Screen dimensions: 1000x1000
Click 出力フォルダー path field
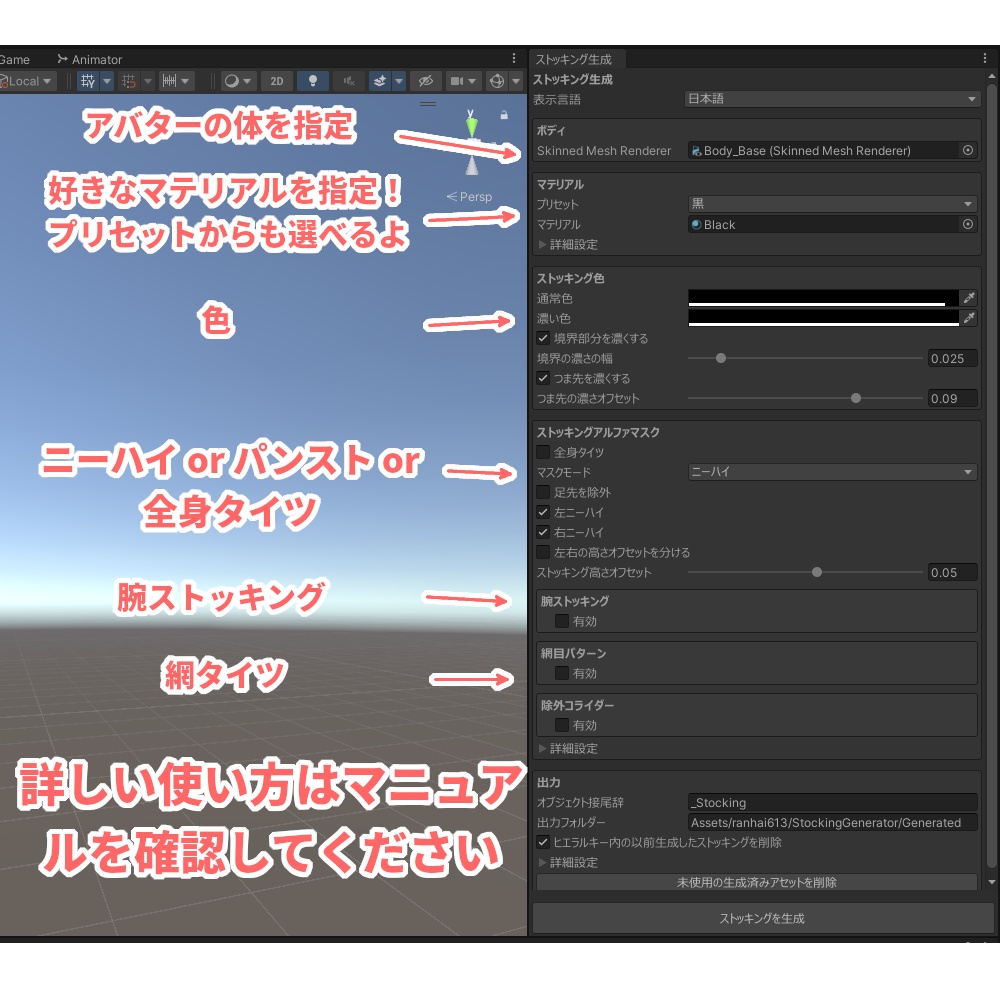coord(833,823)
